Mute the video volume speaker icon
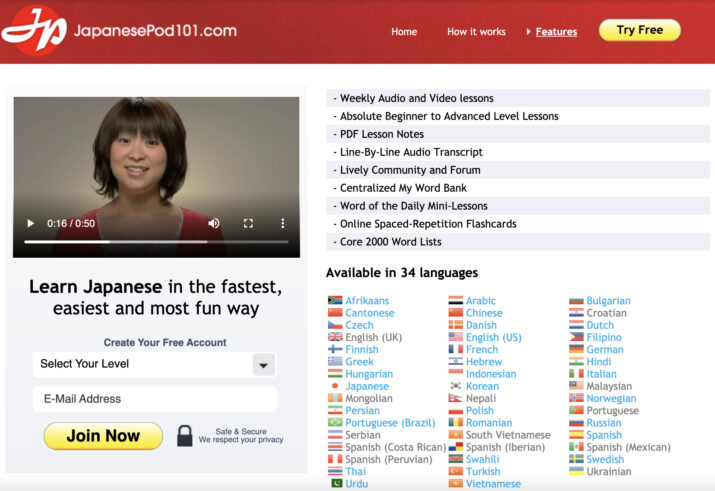Screen dimensions: 715x491 point(213,223)
